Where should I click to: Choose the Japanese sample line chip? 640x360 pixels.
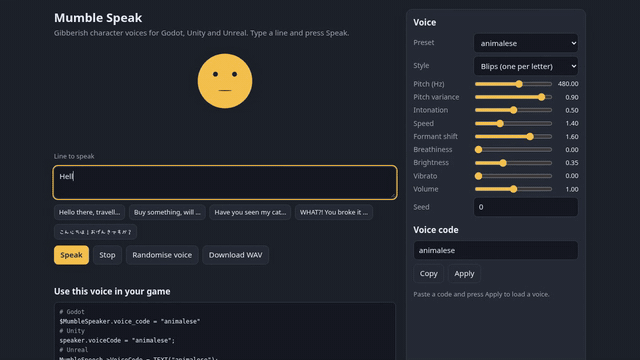(95, 232)
